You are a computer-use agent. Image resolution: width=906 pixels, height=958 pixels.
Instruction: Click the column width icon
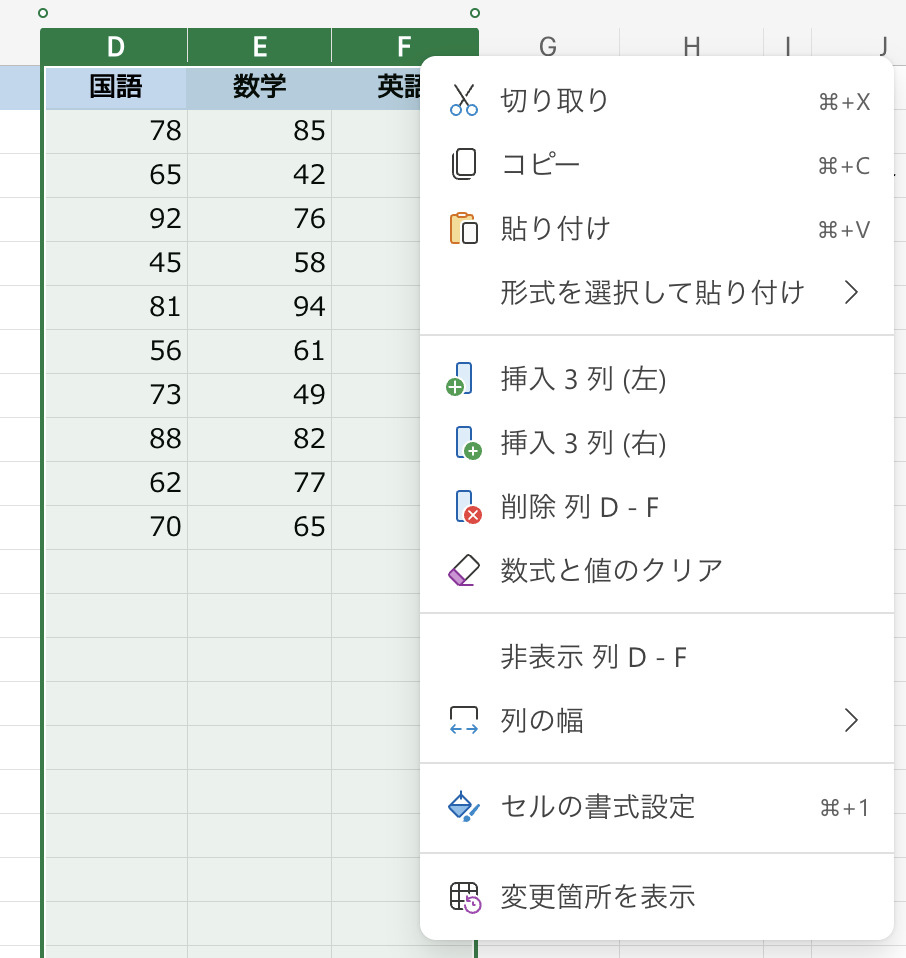(464, 720)
